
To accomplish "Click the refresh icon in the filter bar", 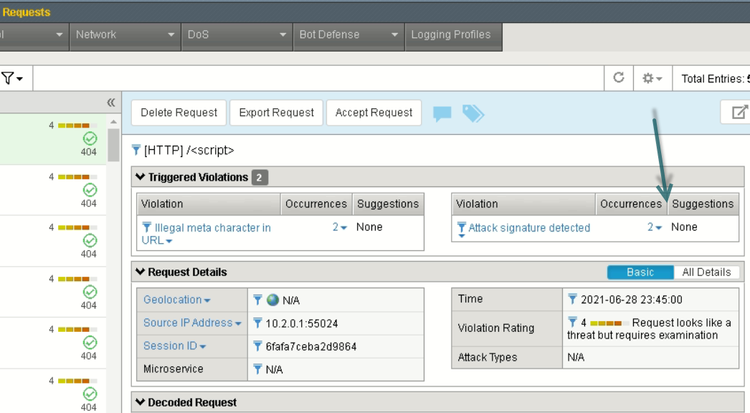I will coord(618,78).
